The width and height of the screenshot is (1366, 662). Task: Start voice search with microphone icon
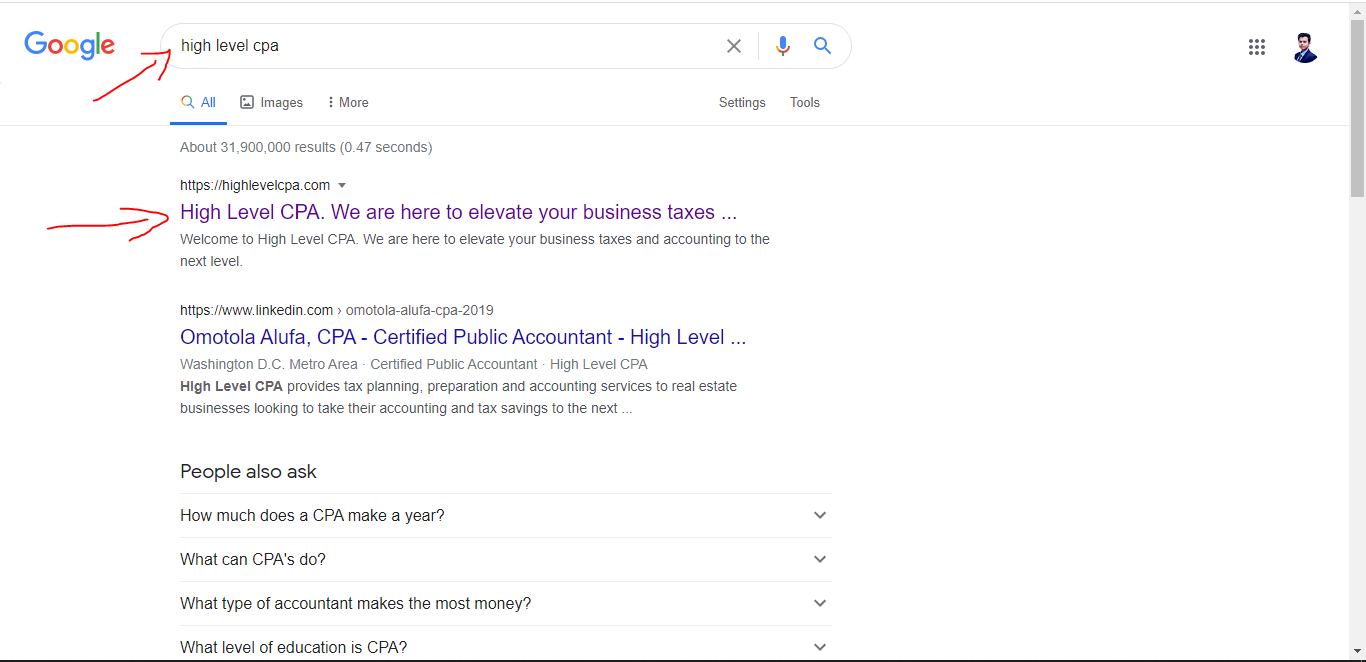tap(783, 46)
